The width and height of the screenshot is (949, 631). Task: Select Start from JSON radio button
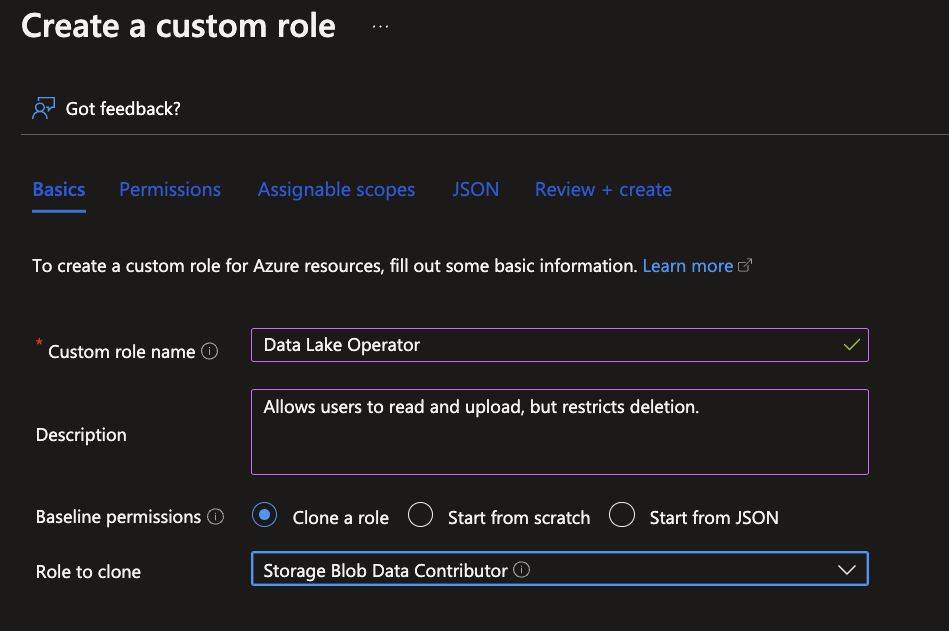[x=622, y=516]
